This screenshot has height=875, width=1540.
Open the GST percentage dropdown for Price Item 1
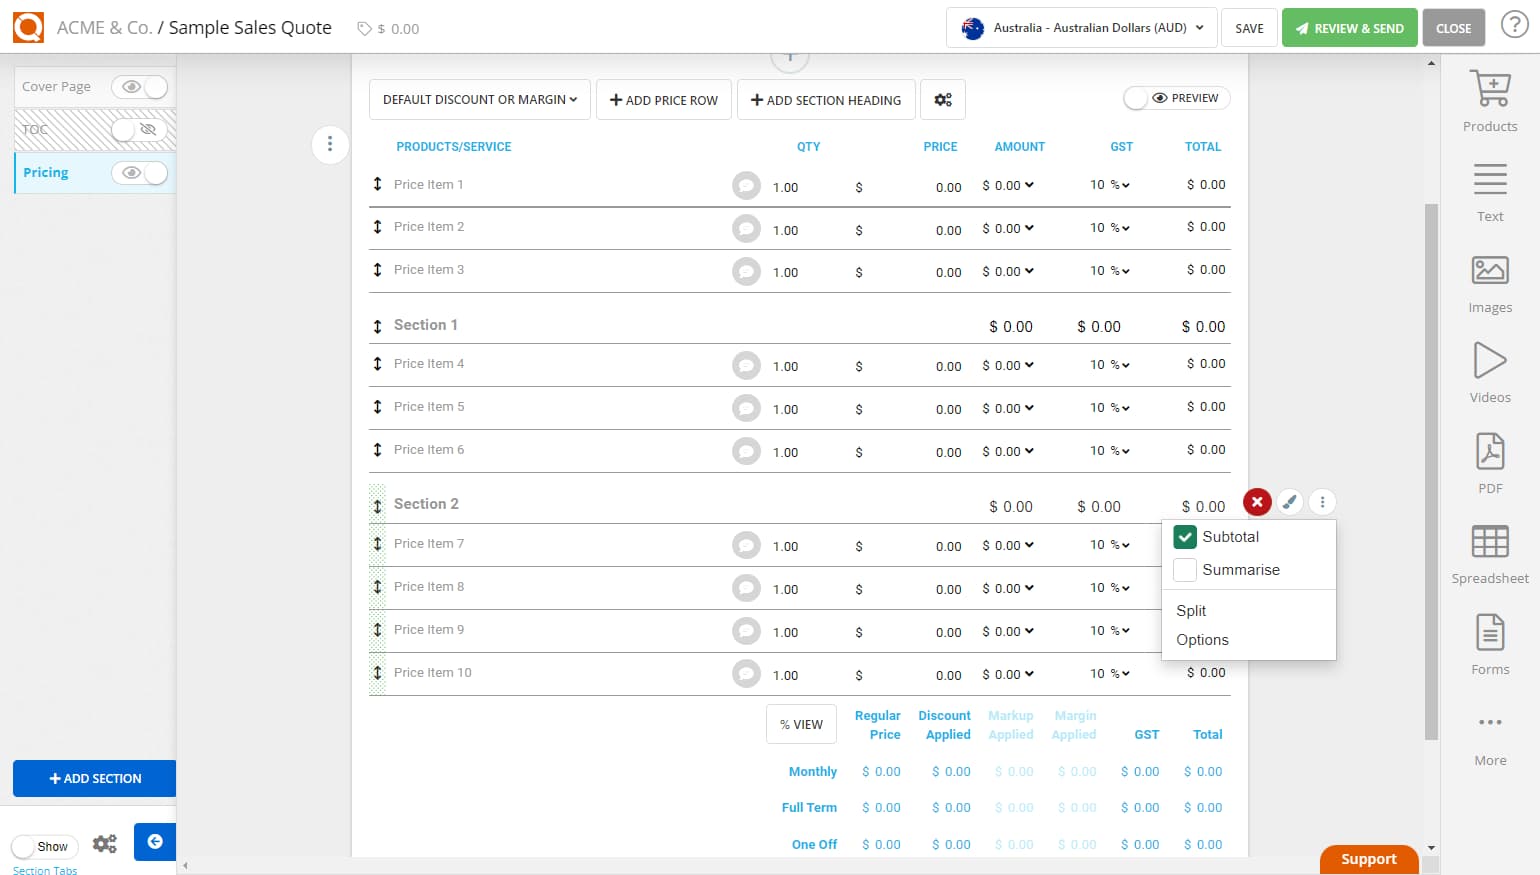click(1110, 184)
